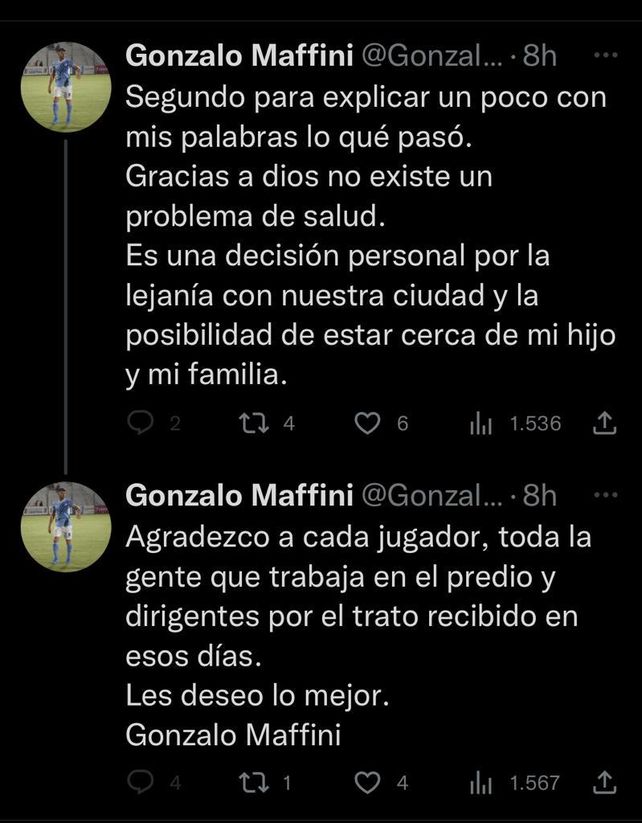Screen dimensions: 642x823
Task: Click the @Gonzal... handle in the second tweet
Action: click(431, 495)
